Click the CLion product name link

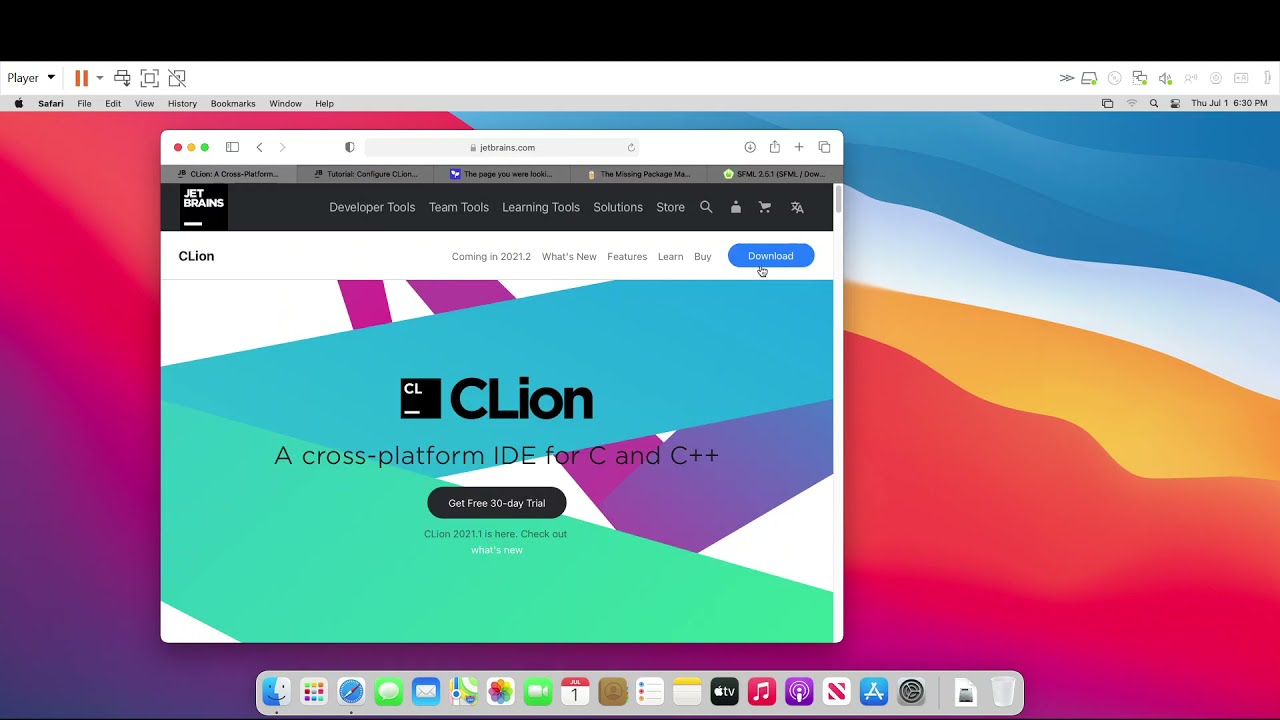click(x=196, y=256)
